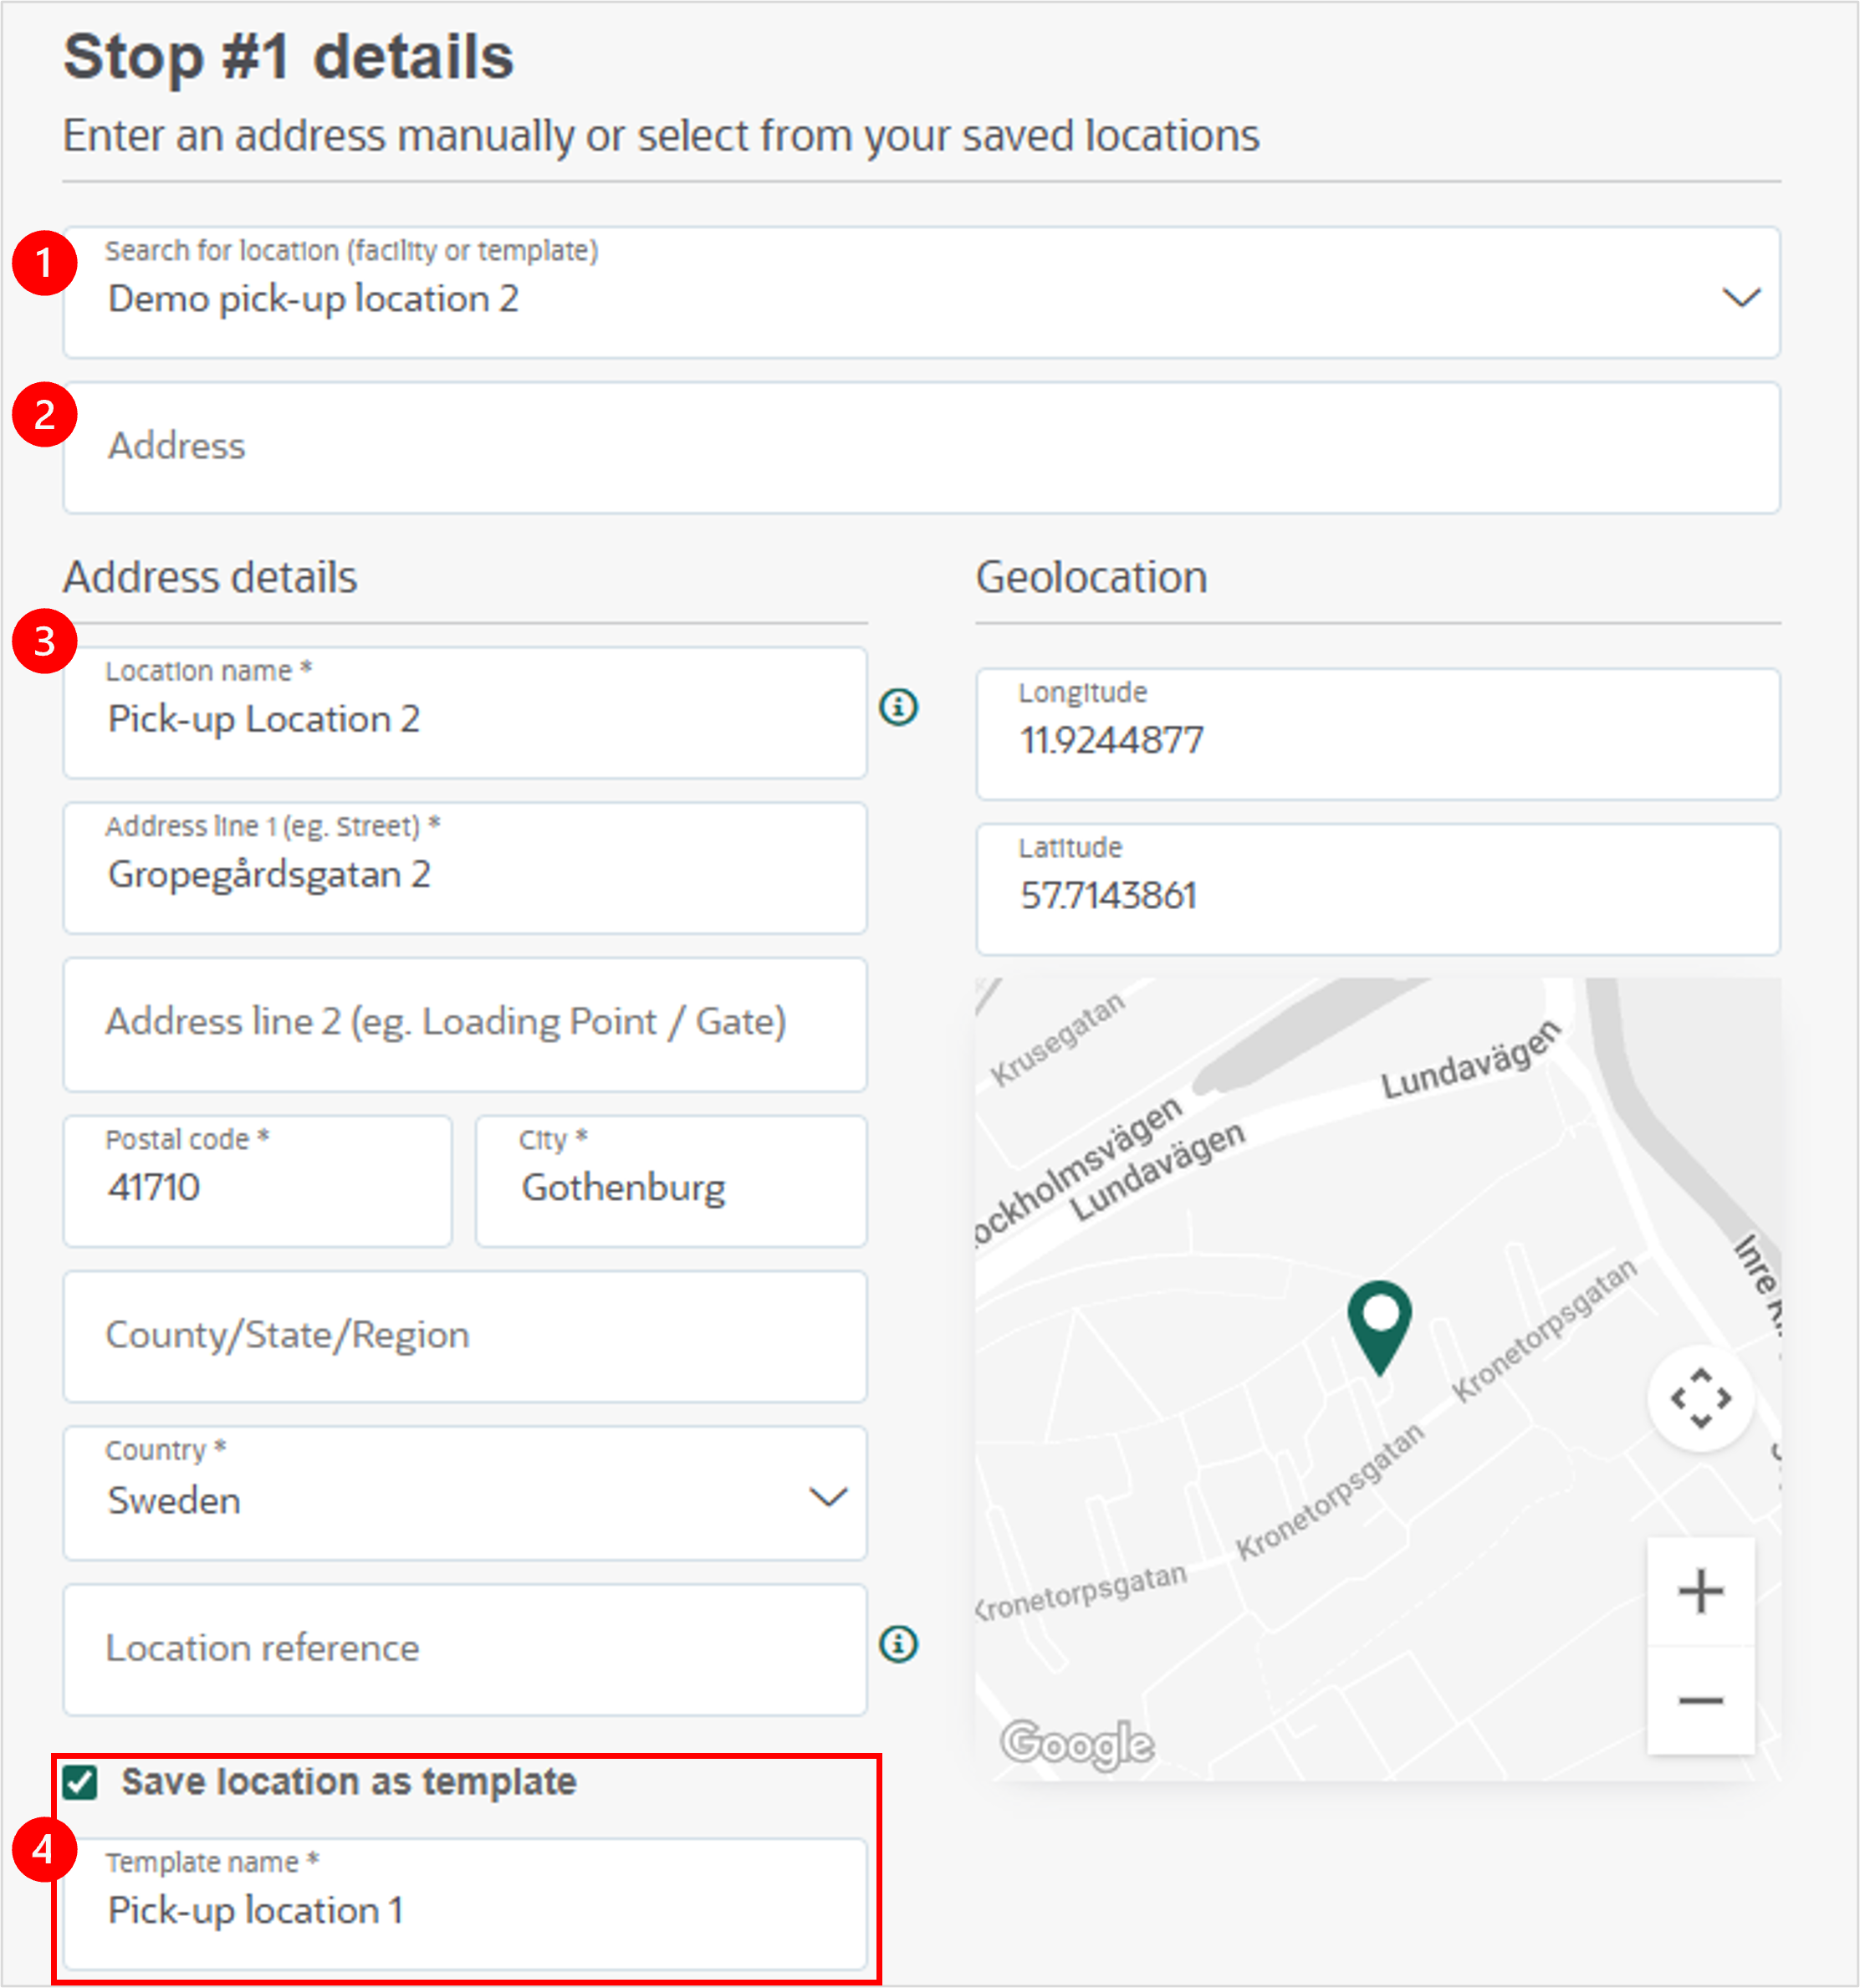The height and width of the screenshot is (1988, 1860).
Task: Click the Geolocation heading
Action: click(x=1091, y=577)
